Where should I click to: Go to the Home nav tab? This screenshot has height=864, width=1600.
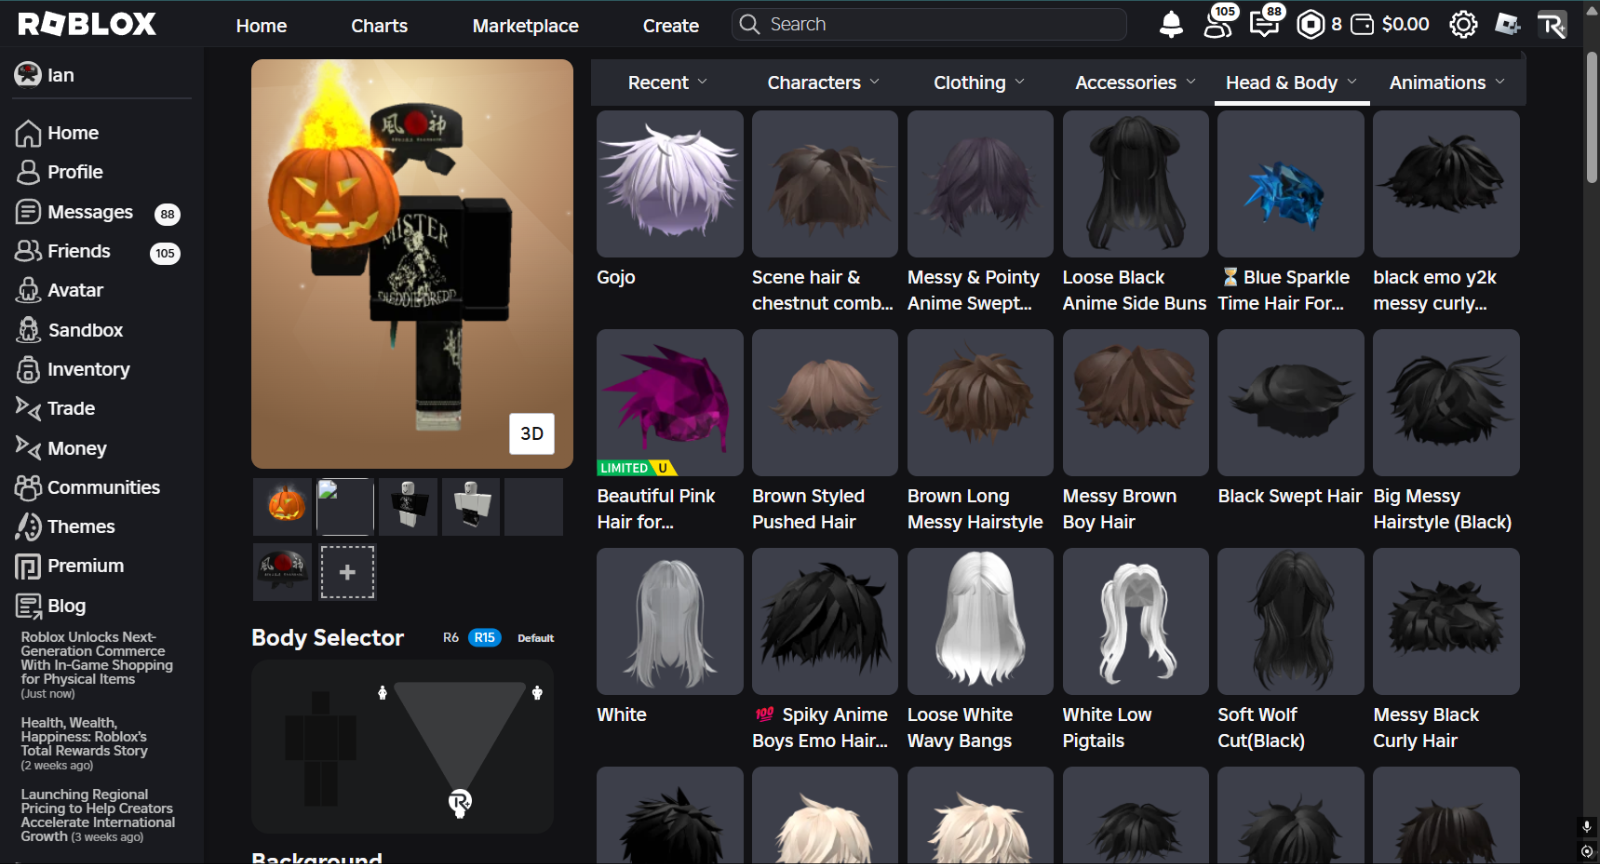pyautogui.click(x=261, y=26)
